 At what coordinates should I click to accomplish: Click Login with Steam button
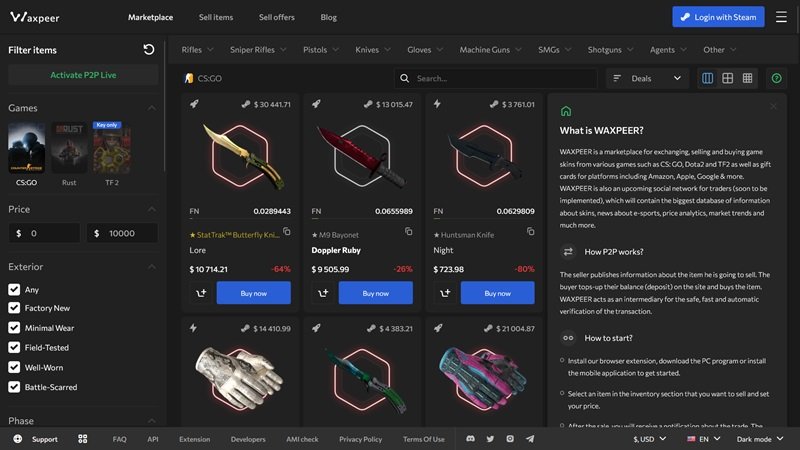(x=718, y=17)
